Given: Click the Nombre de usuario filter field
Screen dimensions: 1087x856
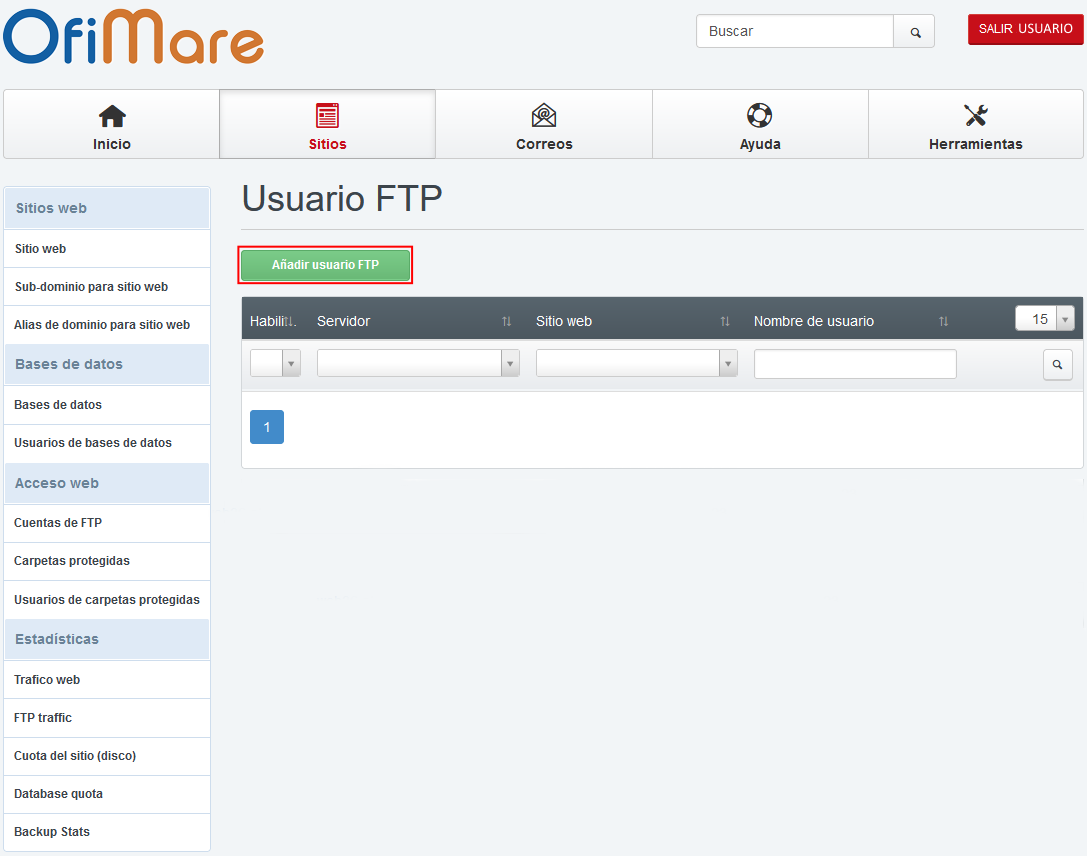Looking at the screenshot, I should coord(855,364).
